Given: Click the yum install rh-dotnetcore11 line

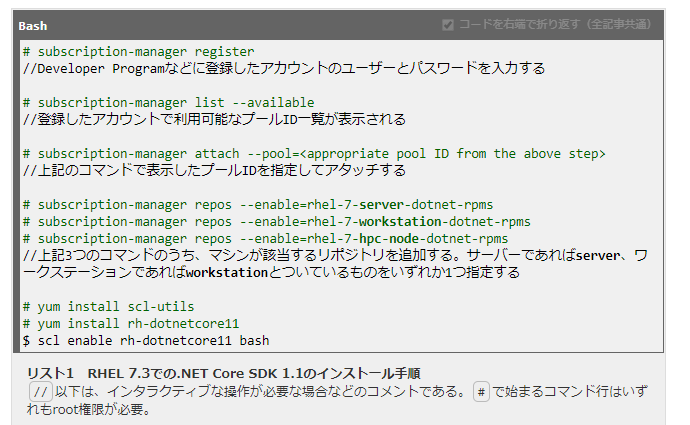Looking at the screenshot, I should (131, 324).
